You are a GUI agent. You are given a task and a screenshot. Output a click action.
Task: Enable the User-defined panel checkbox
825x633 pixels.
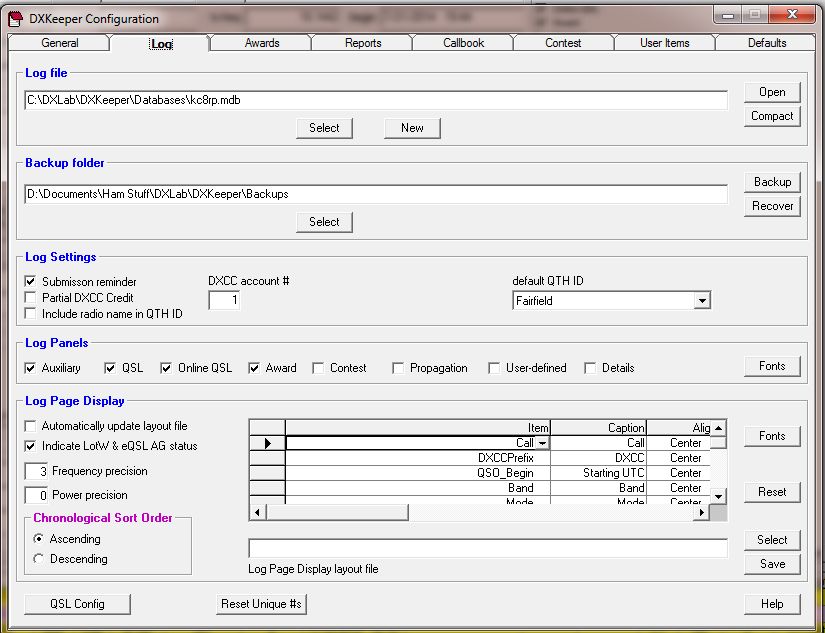coord(494,368)
